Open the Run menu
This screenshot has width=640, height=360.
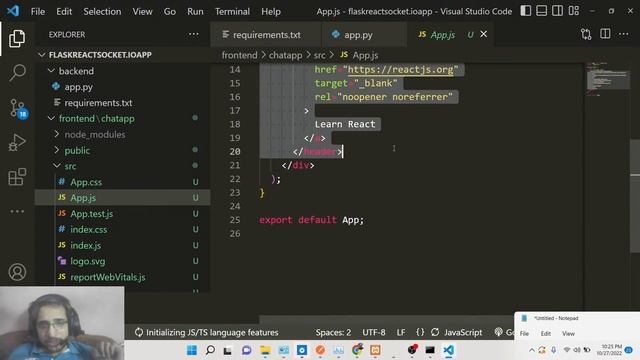coord(195,11)
